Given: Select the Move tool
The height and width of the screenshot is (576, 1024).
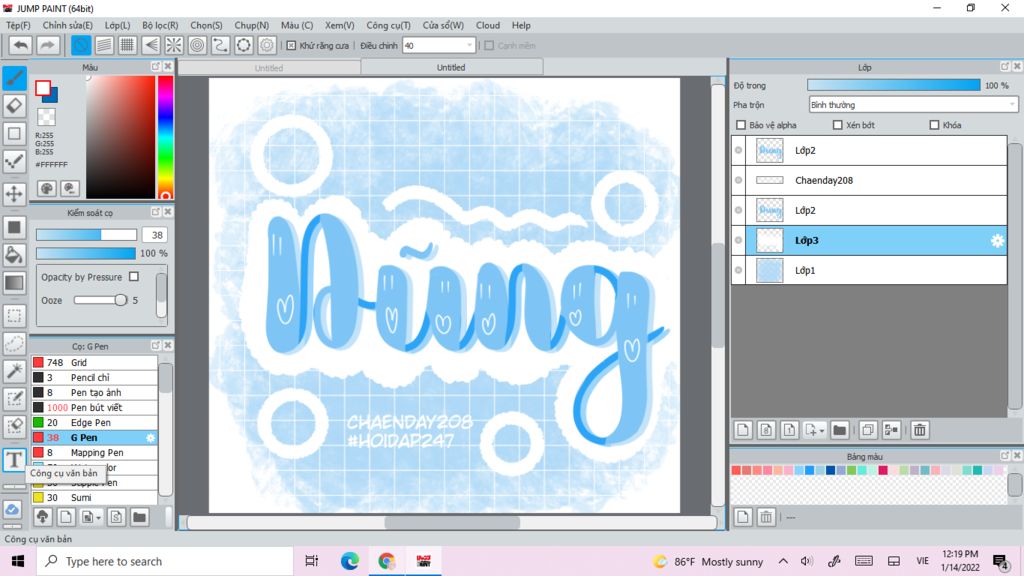Looking at the screenshot, I should pos(14,194).
